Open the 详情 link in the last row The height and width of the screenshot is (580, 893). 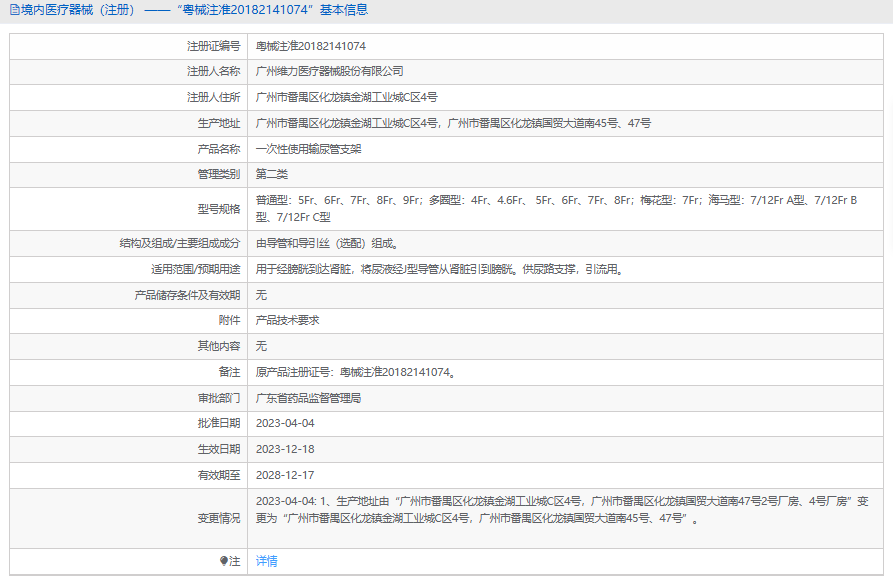point(267,562)
